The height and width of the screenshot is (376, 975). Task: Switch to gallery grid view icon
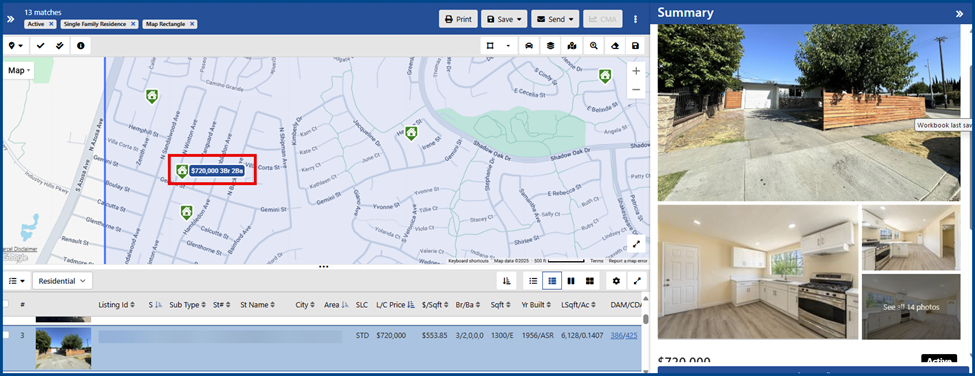[x=589, y=281]
